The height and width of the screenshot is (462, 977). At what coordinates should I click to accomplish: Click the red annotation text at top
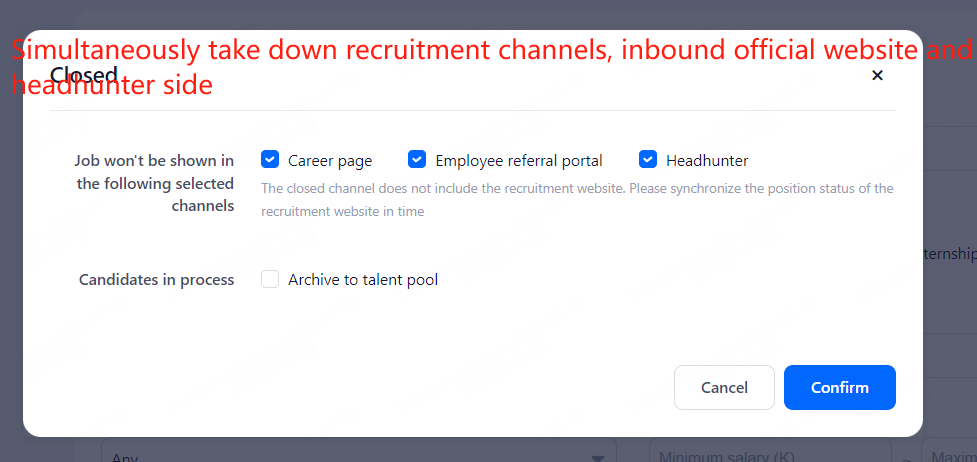coord(490,52)
